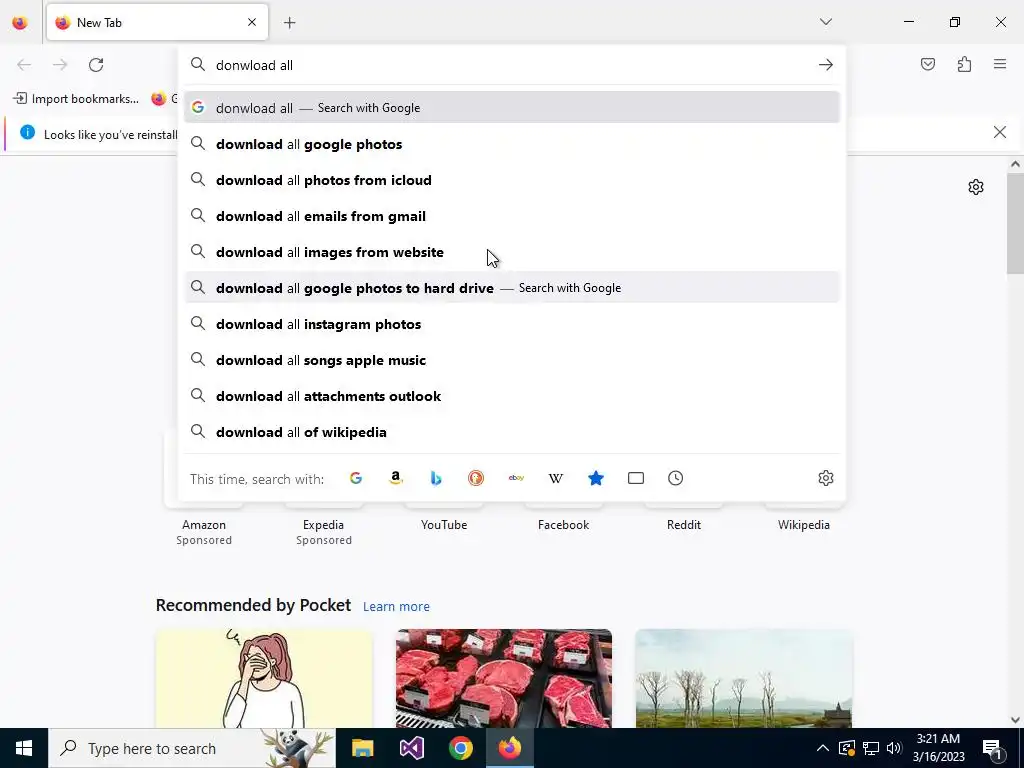Click the page vertical scrollbar thumb
Viewport: 1024px width, 768px height.
pyautogui.click(x=1015, y=225)
